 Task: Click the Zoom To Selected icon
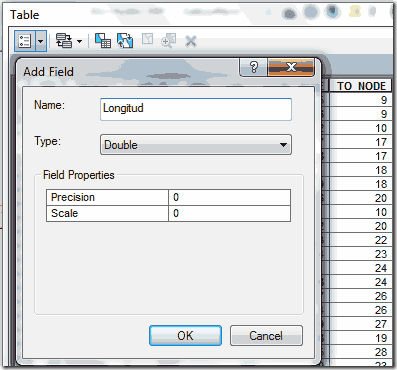(168, 41)
